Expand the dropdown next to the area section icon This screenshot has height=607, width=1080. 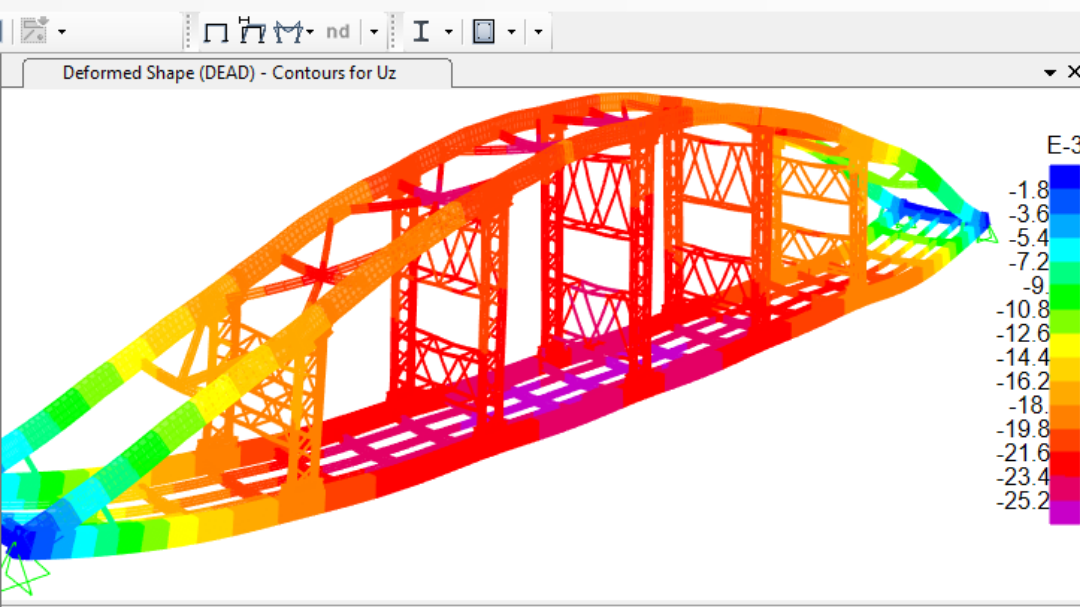pos(511,33)
